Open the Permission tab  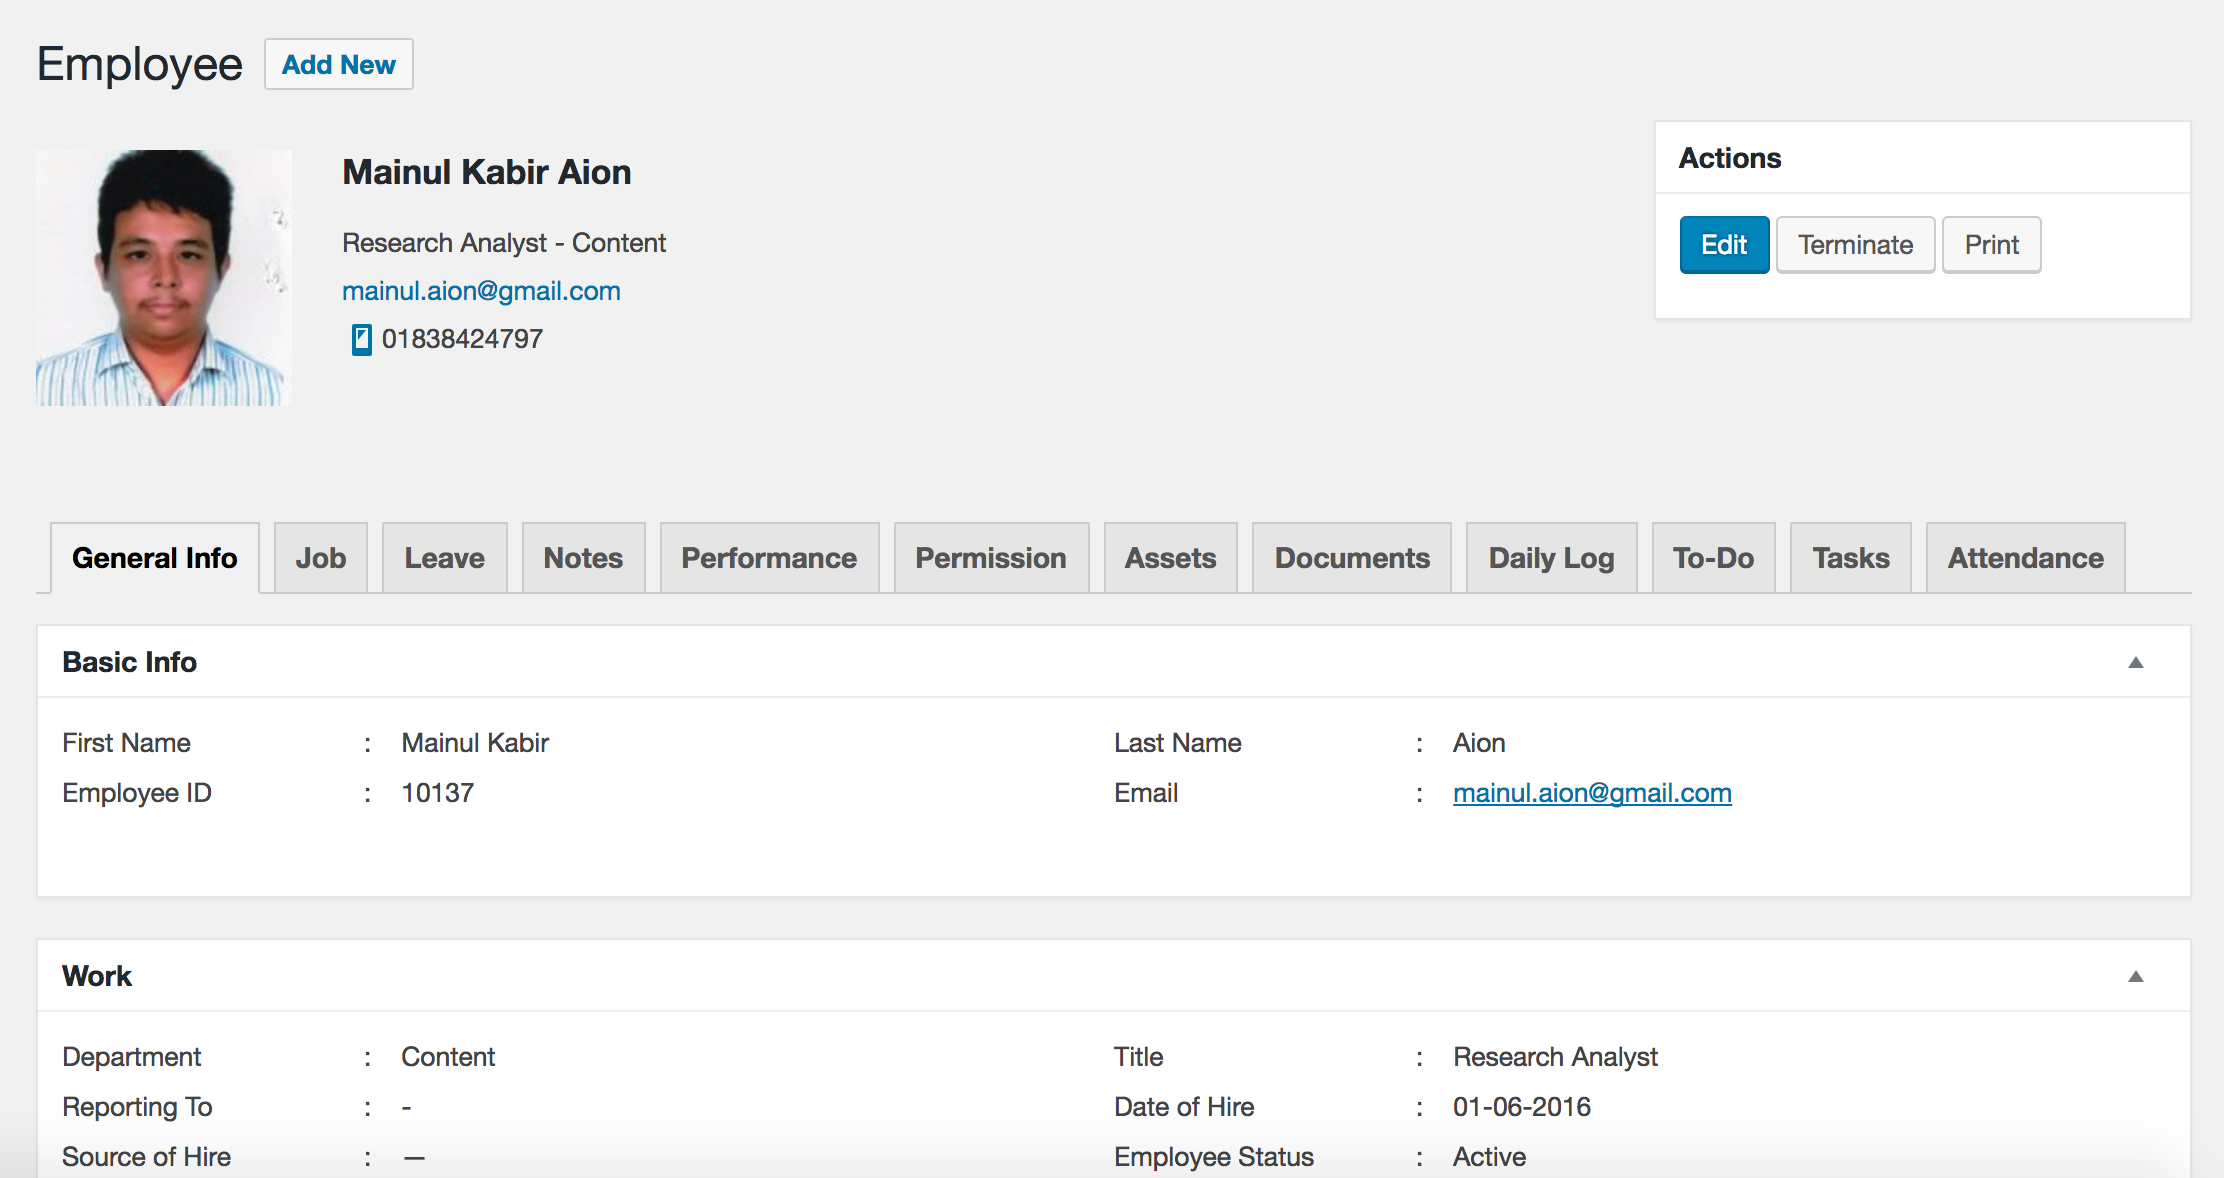pyautogui.click(x=990, y=556)
